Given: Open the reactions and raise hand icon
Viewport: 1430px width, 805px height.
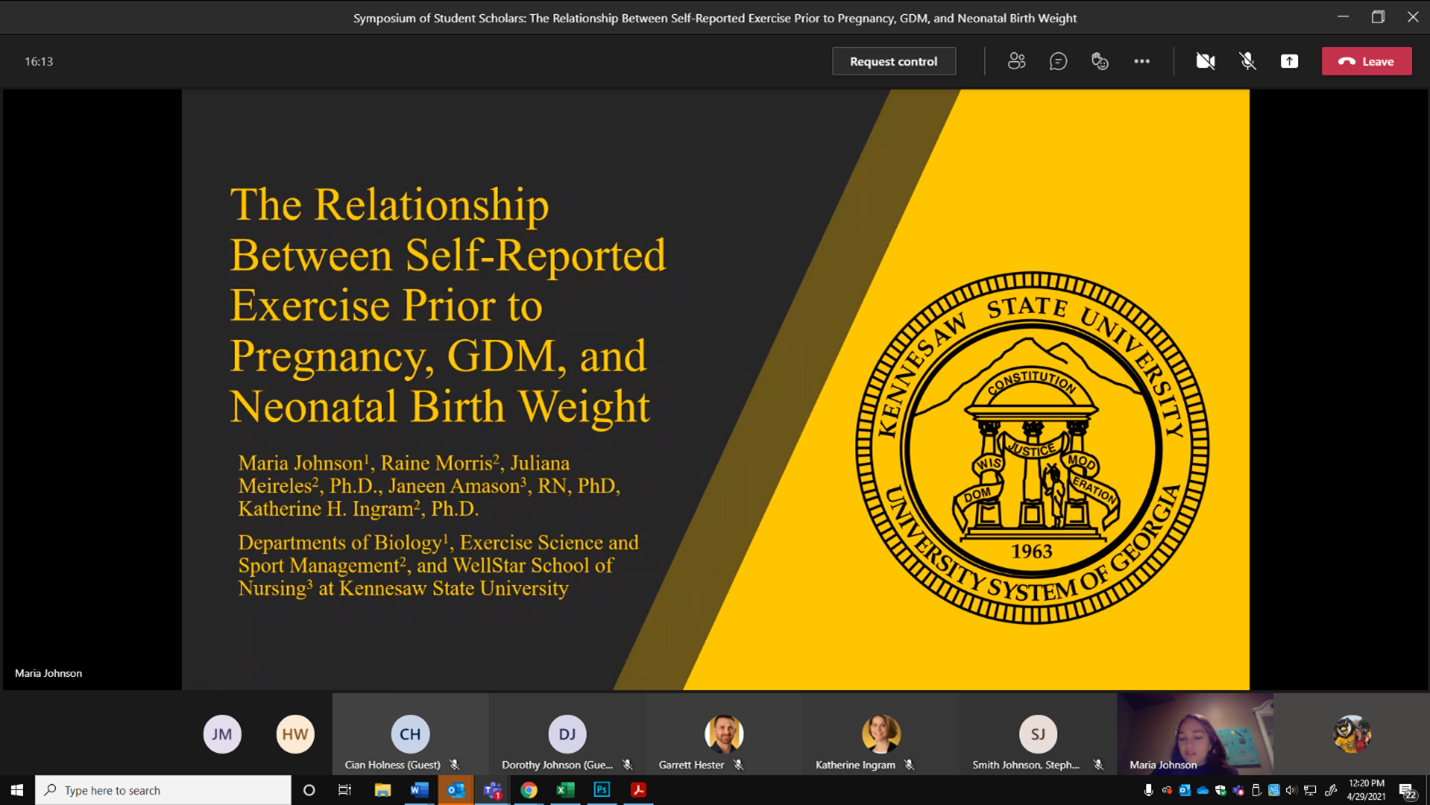Looking at the screenshot, I should (x=1100, y=61).
